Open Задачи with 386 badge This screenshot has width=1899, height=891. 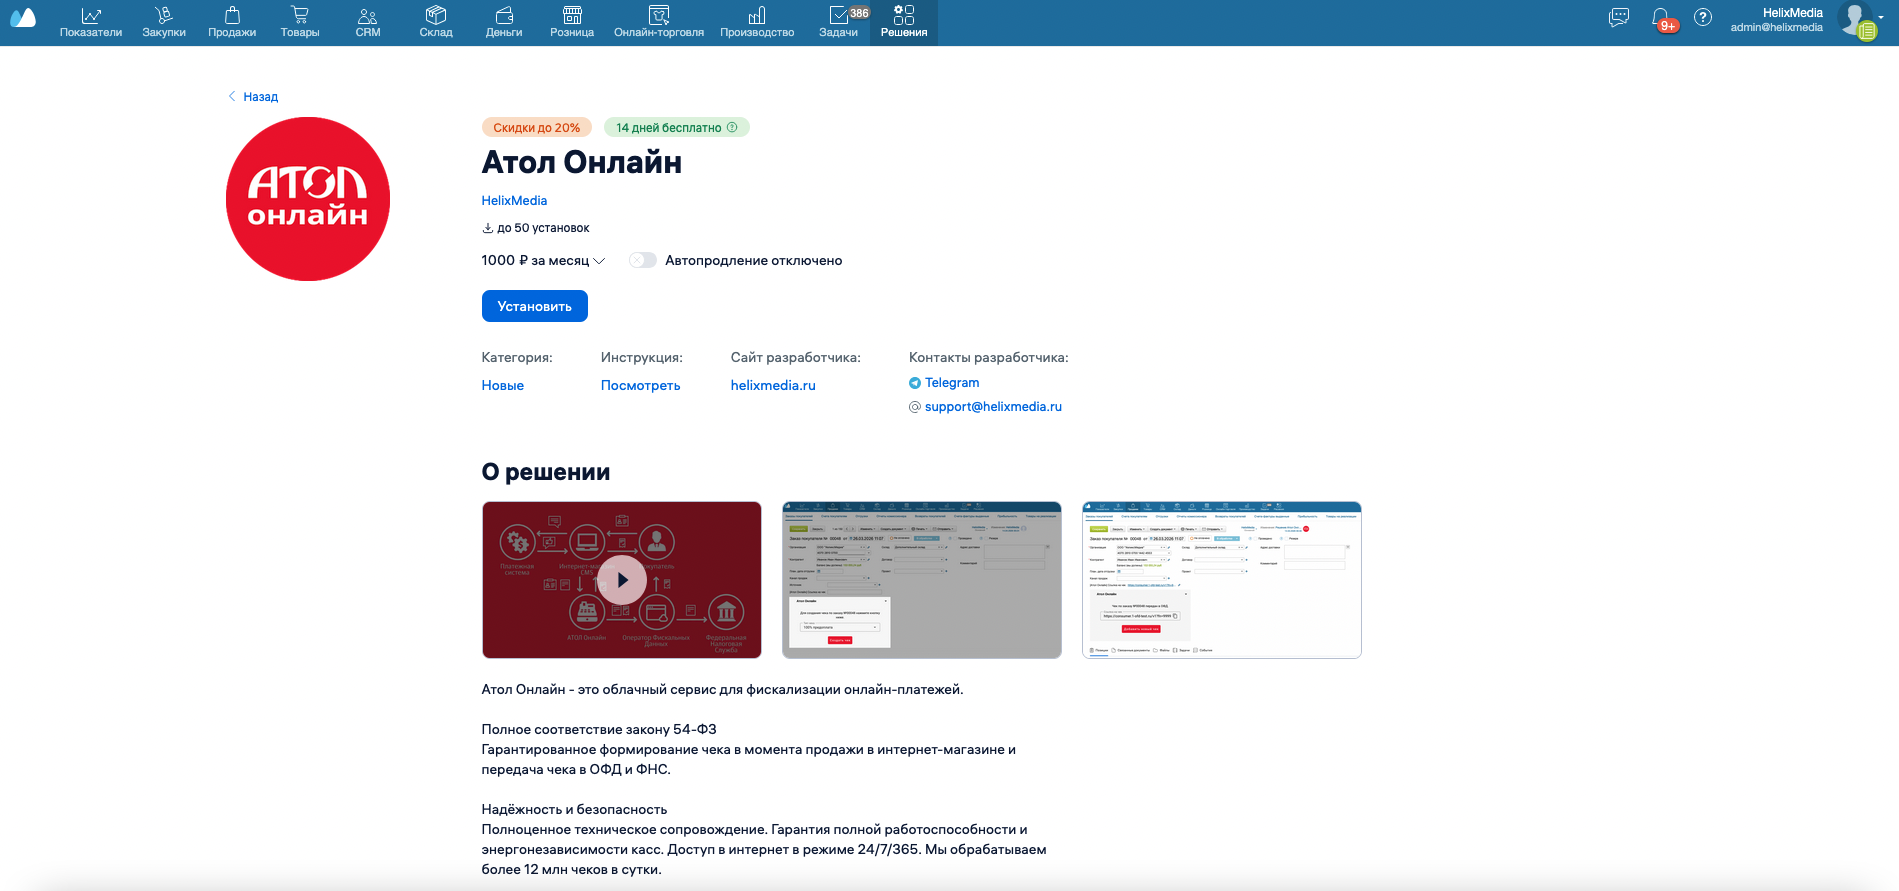[840, 22]
